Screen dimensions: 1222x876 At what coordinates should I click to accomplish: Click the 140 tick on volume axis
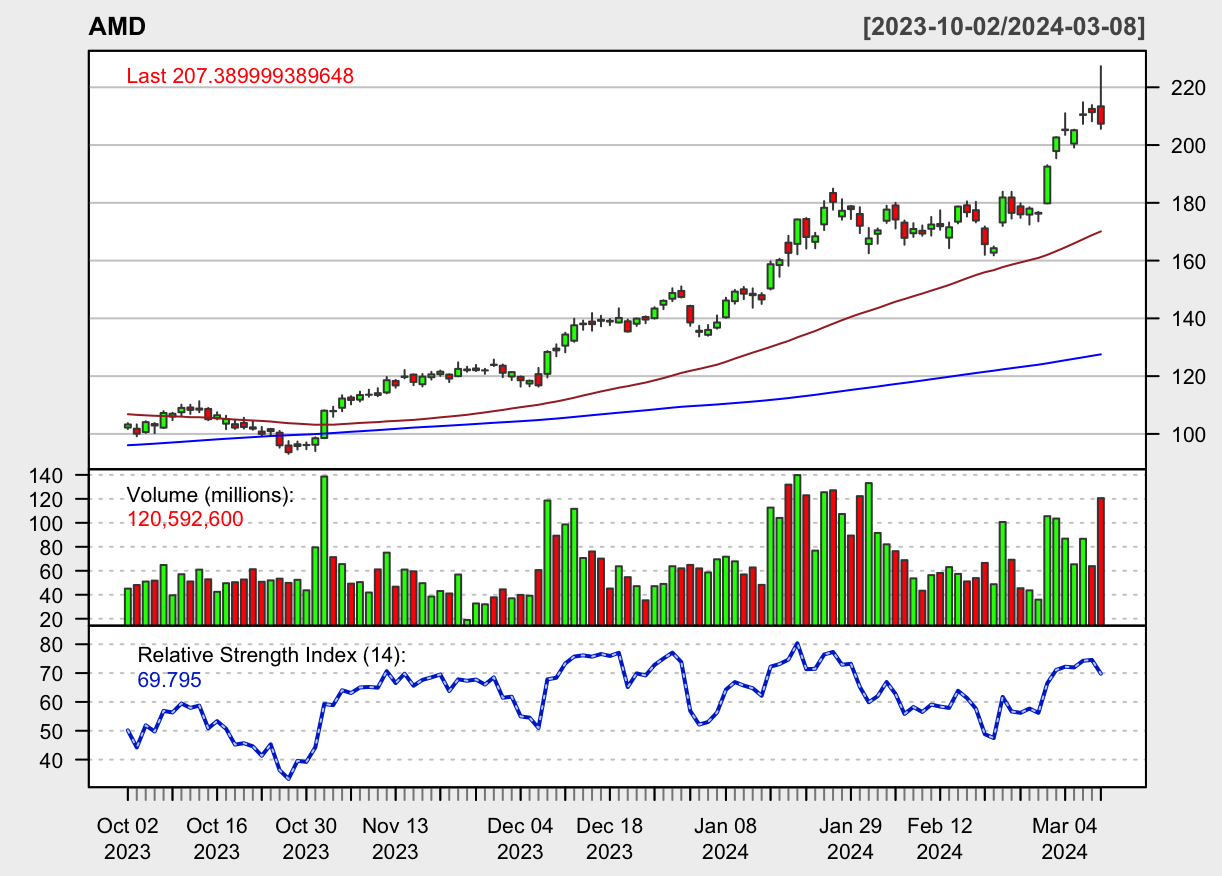(x=48, y=476)
